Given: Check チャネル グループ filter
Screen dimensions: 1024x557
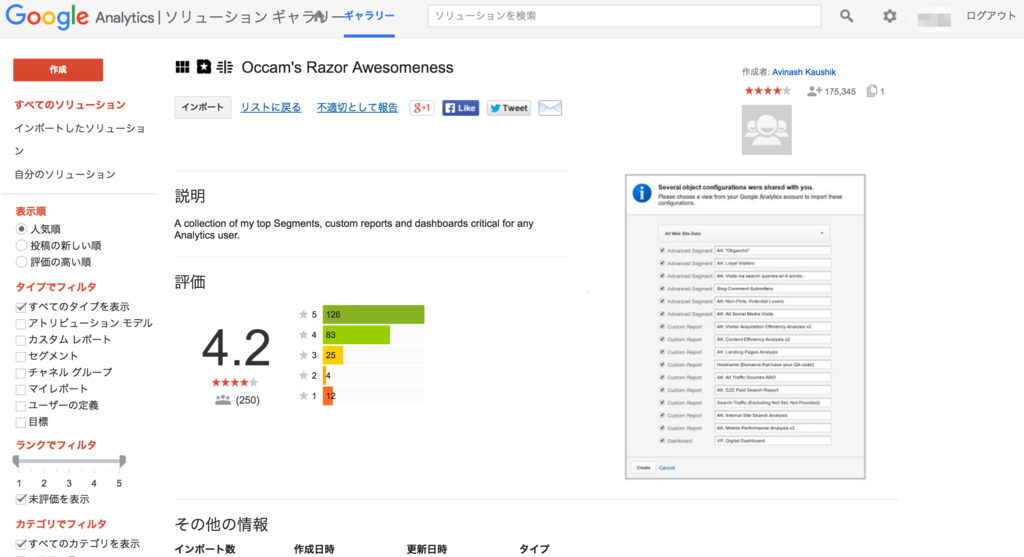Looking at the screenshot, I should pos(21,373).
